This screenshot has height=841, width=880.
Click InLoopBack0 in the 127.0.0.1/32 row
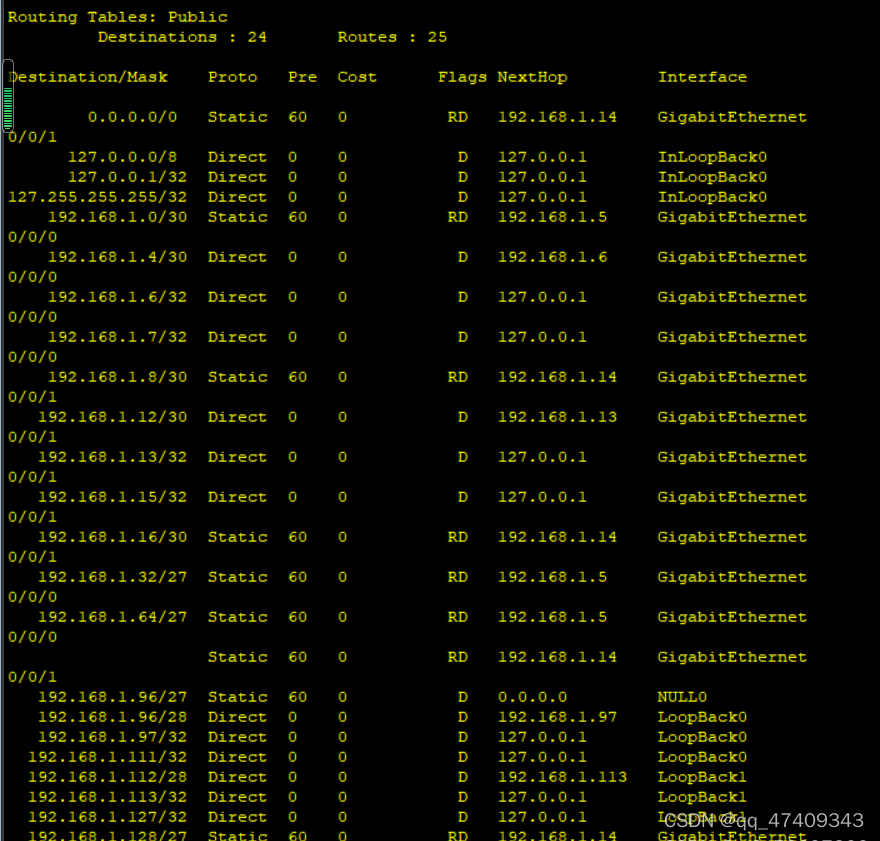coord(713,177)
